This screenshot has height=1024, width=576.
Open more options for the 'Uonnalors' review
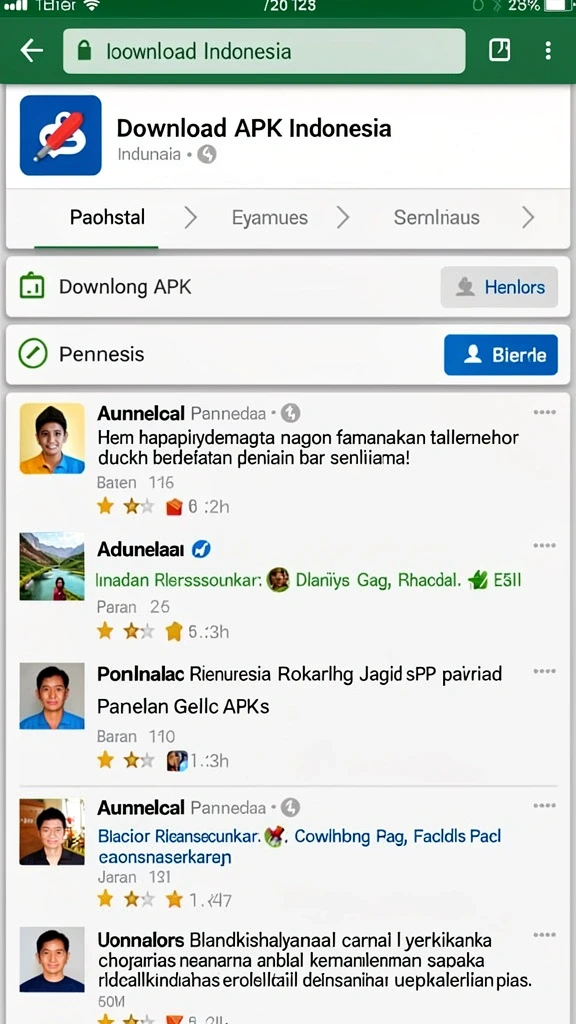[x=544, y=935]
